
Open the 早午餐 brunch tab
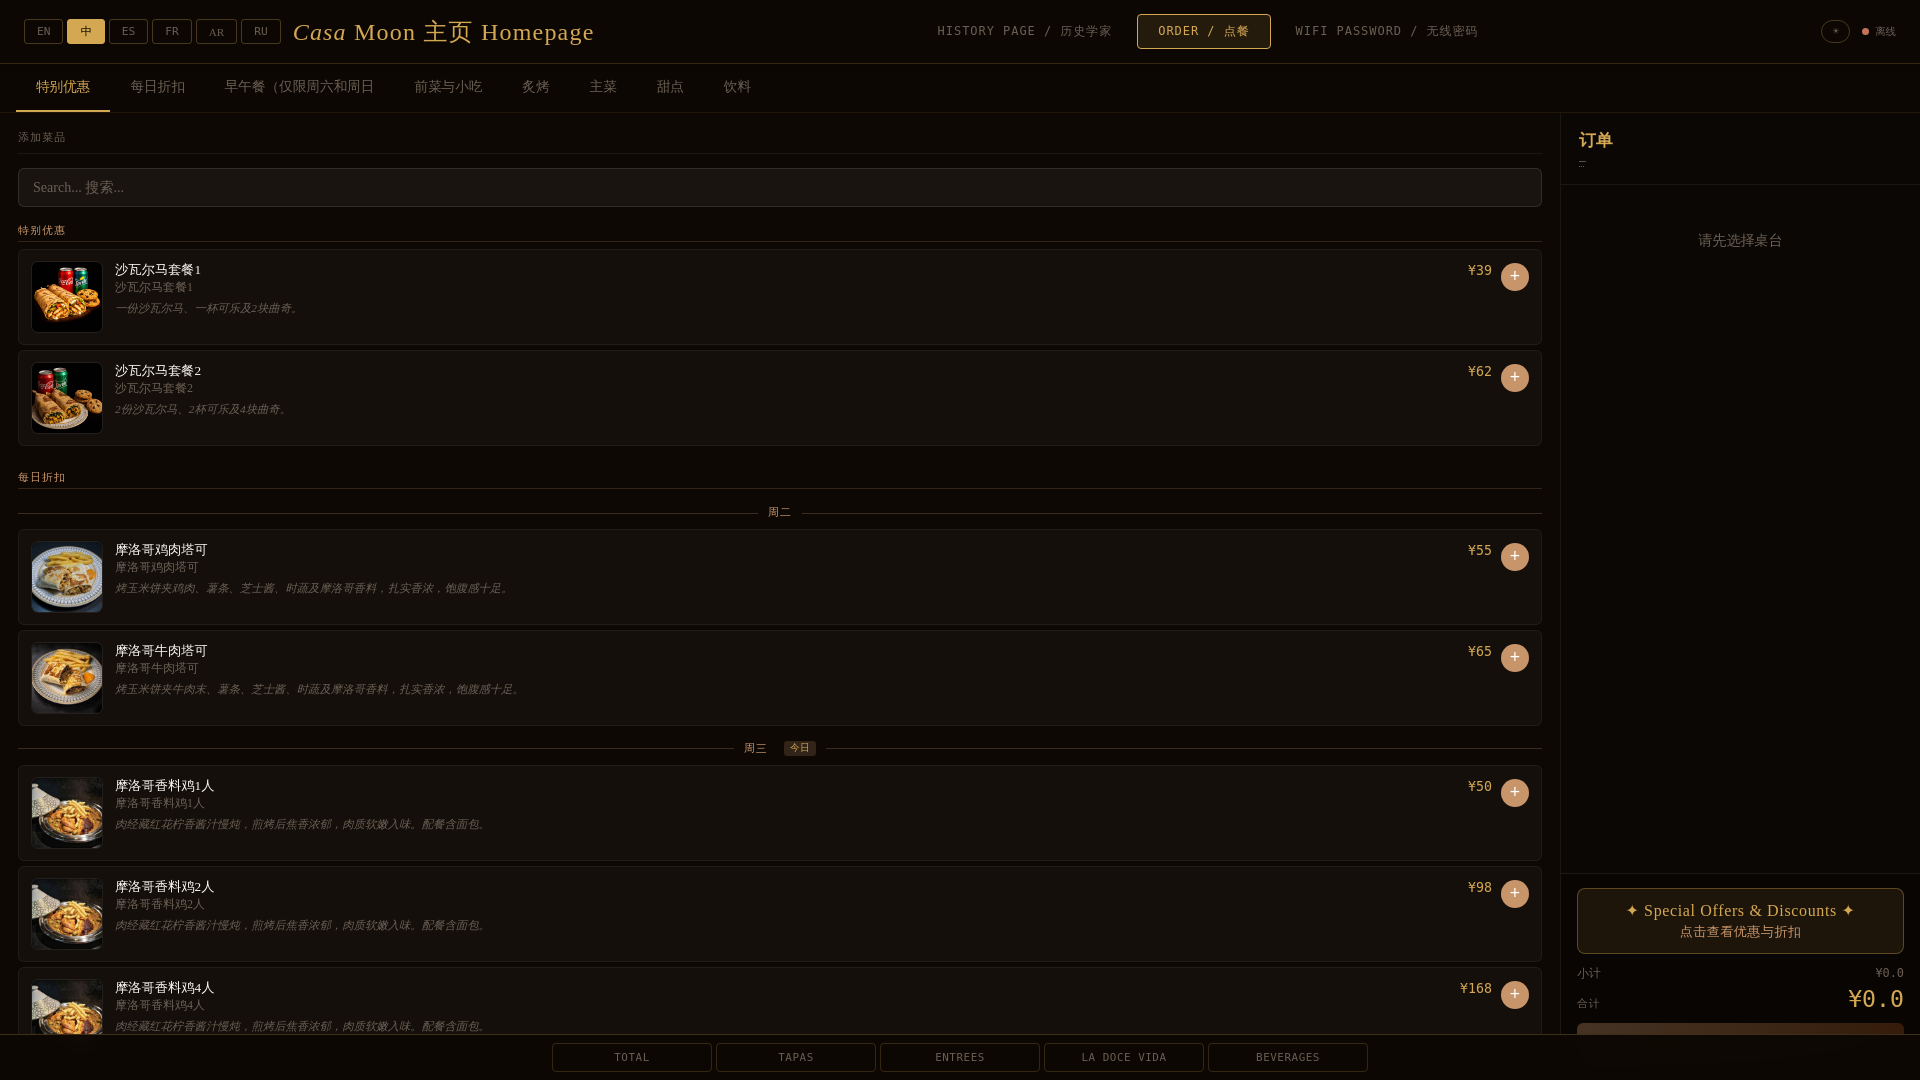click(299, 87)
